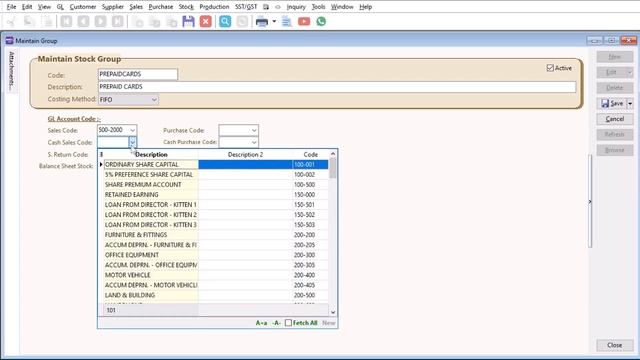Go to the previous record toolbar icon
The width and height of the screenshot is (640, 360).
click(83, 22)
